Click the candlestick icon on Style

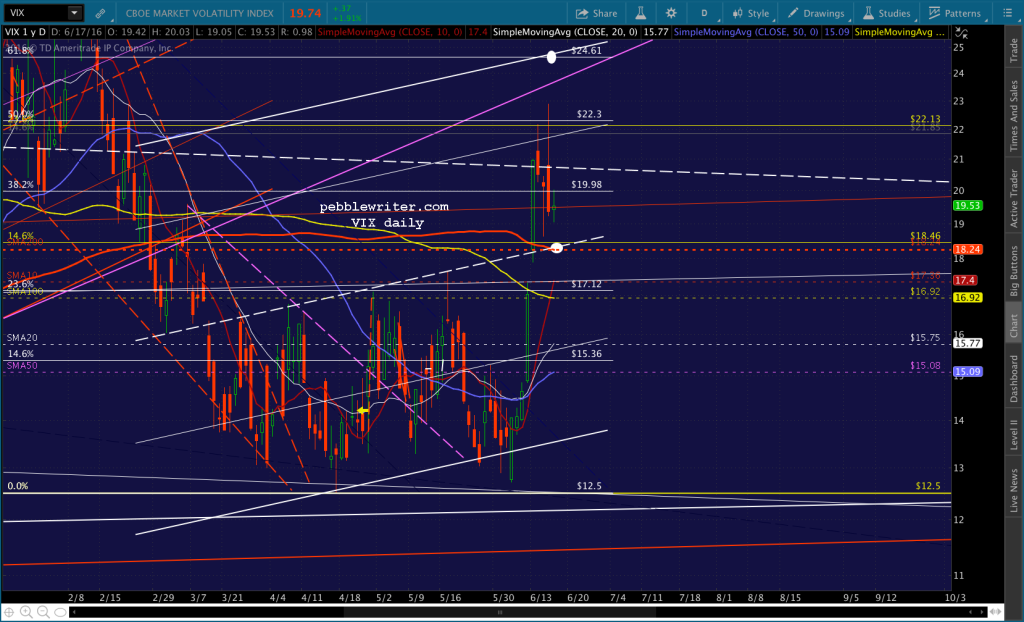click(x=737, y=13)
